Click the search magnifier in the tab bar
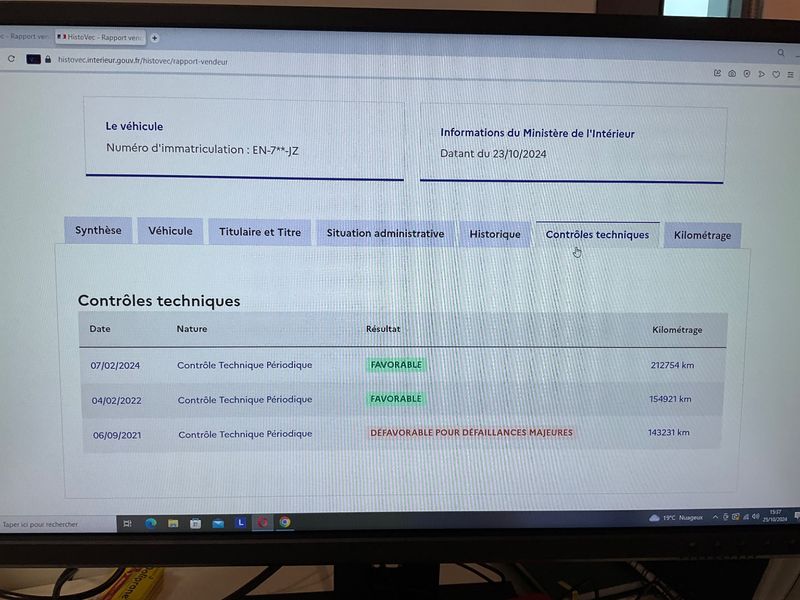800x600 pixels. (x=781, y=53)
